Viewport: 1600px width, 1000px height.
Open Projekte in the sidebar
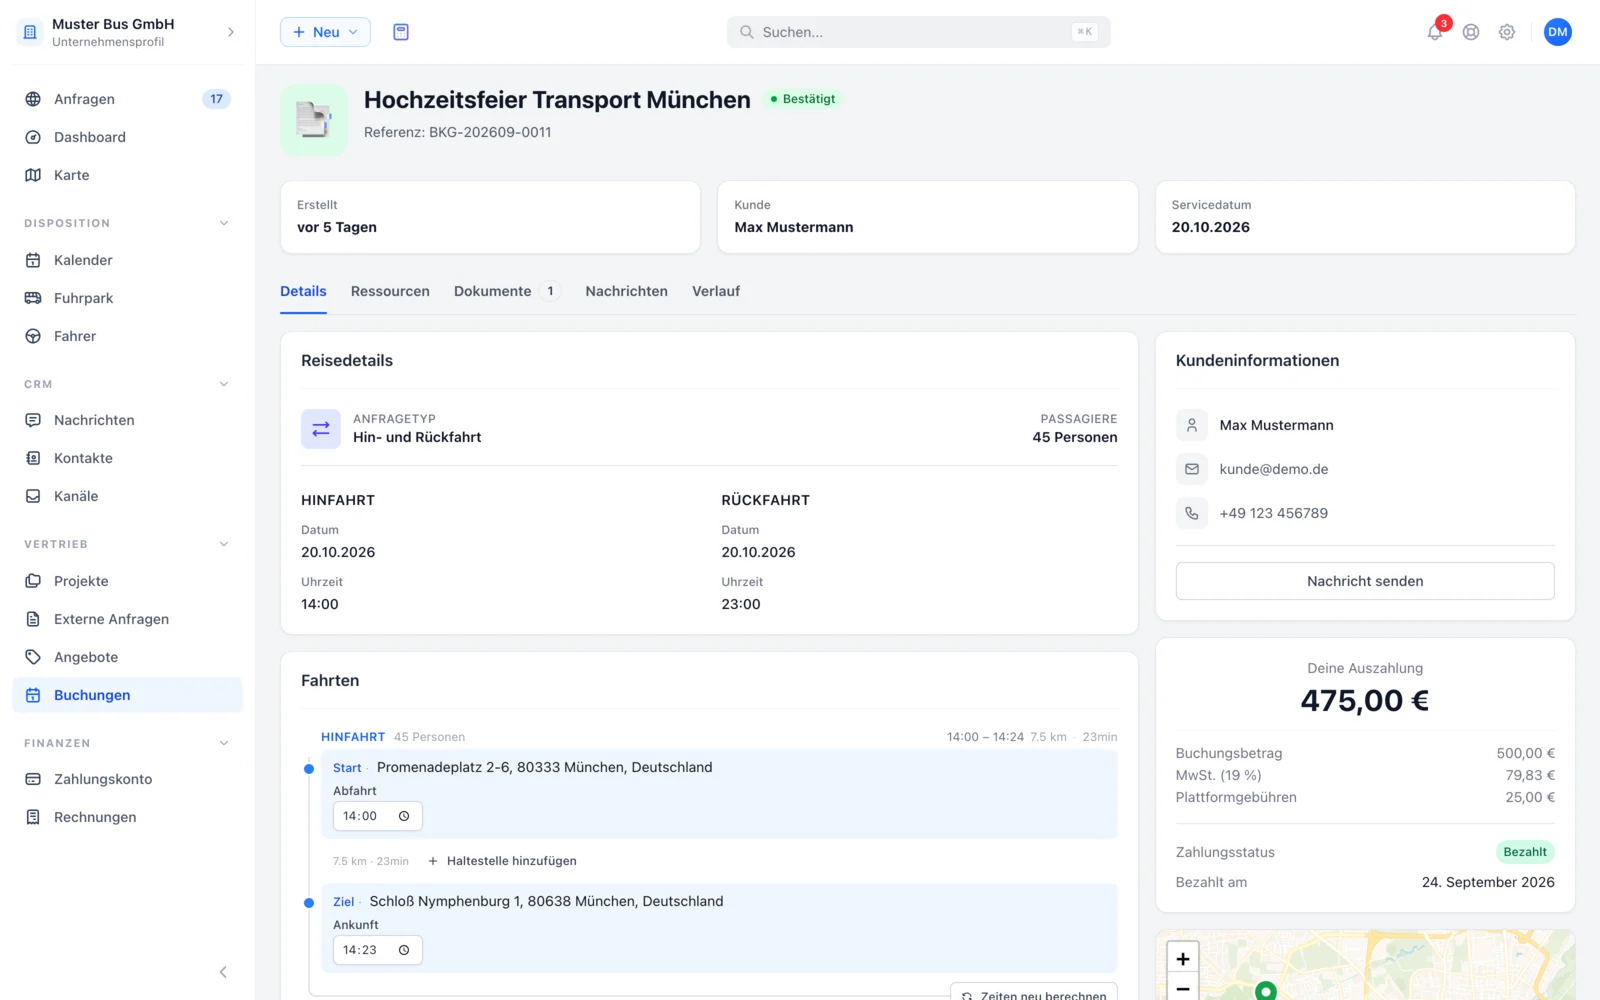(x=127, y=581)
